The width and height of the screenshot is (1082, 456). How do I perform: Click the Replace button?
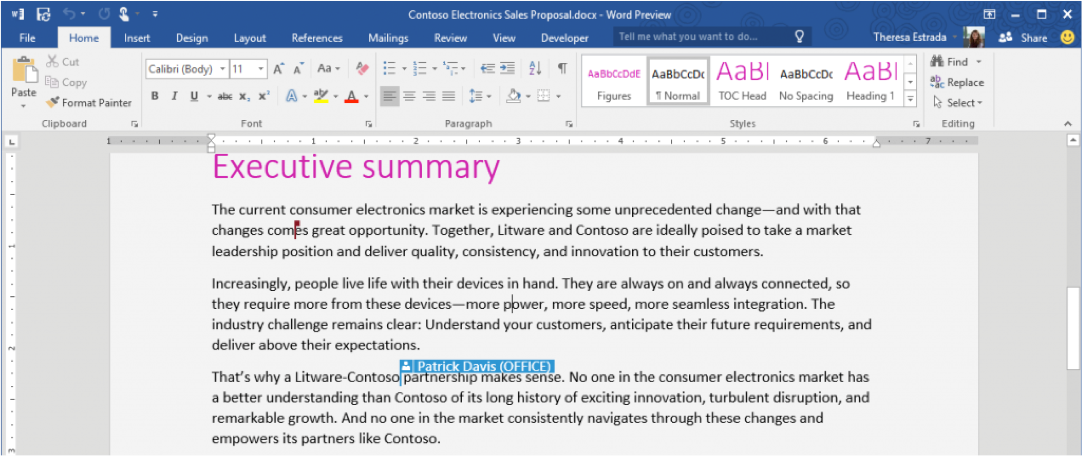(x=956, y=82)
